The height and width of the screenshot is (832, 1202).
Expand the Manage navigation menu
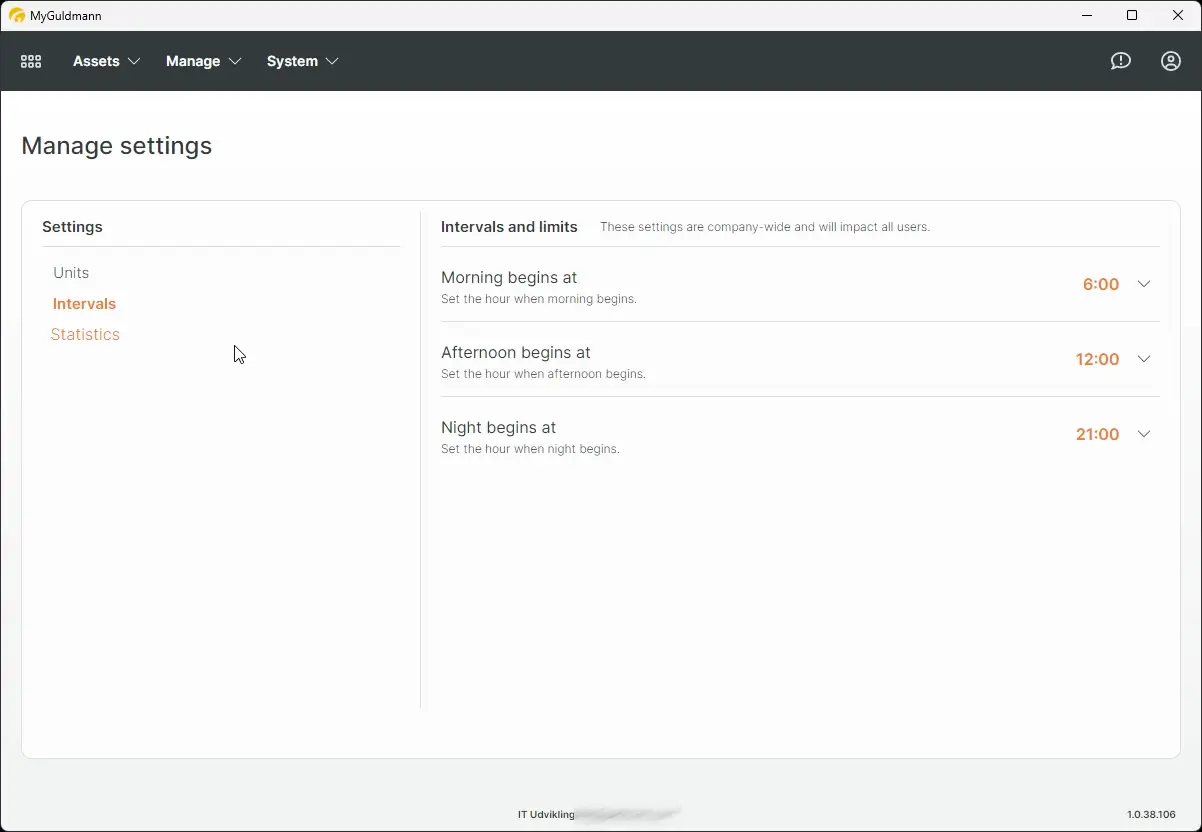[x=203, y=61]
